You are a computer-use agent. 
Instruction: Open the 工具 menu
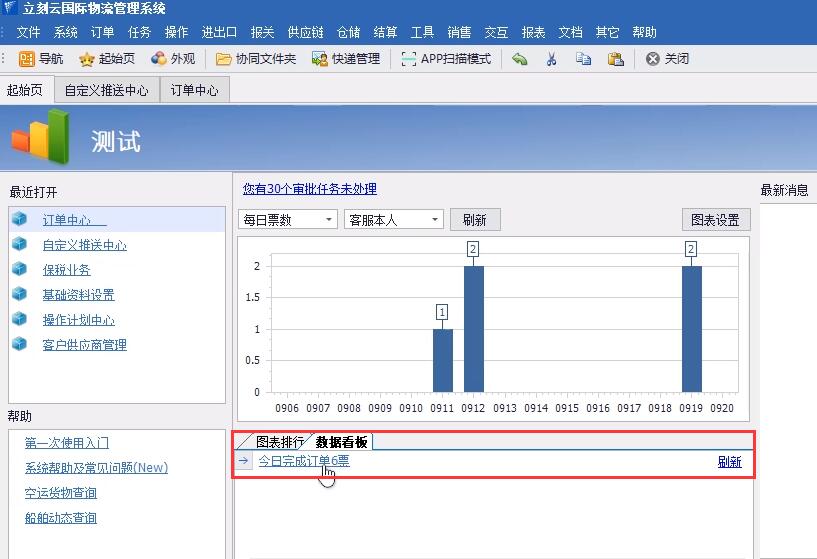pos(423,32)
